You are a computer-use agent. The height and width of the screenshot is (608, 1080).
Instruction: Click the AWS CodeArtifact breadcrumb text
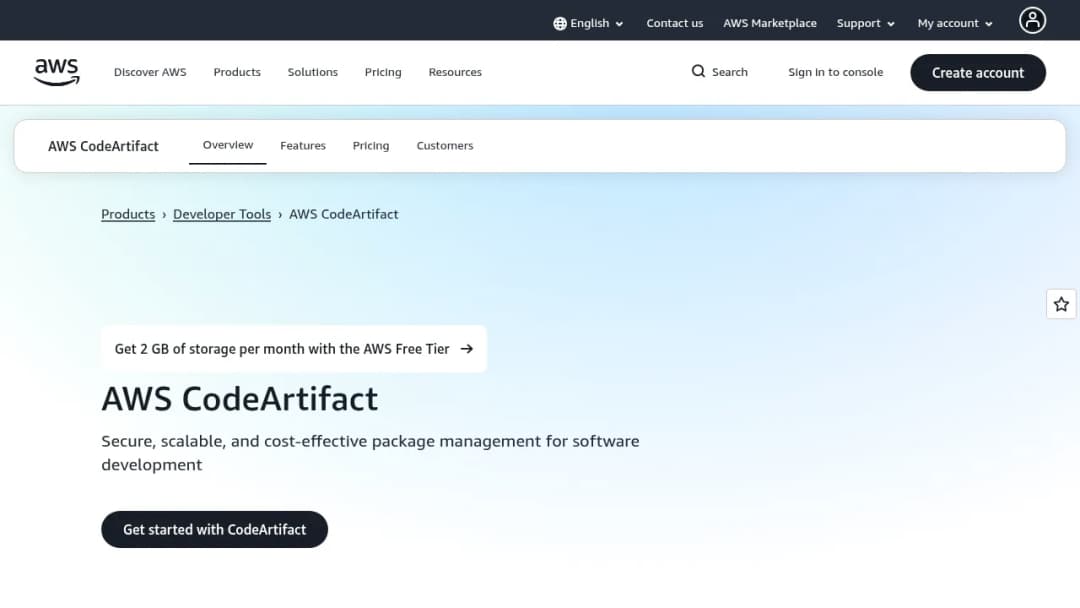[344, 214]
